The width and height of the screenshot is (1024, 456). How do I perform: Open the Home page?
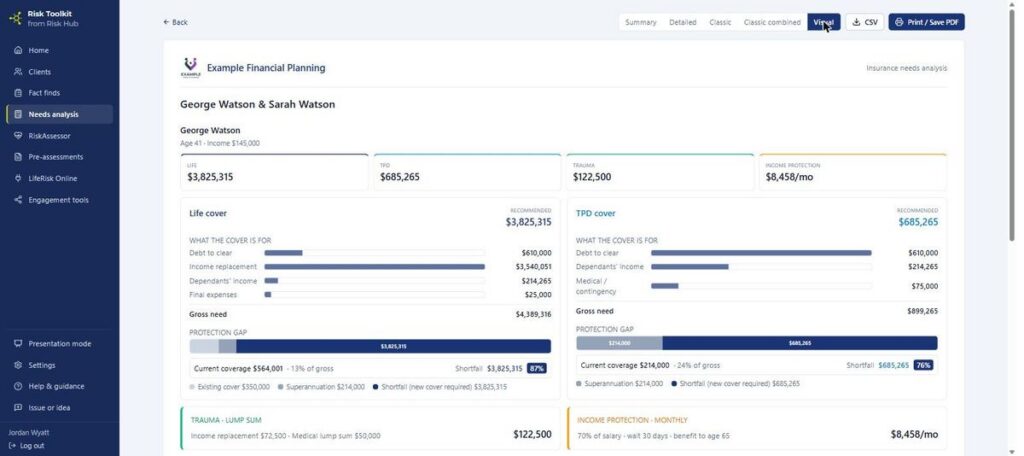(x=59, y=50)
